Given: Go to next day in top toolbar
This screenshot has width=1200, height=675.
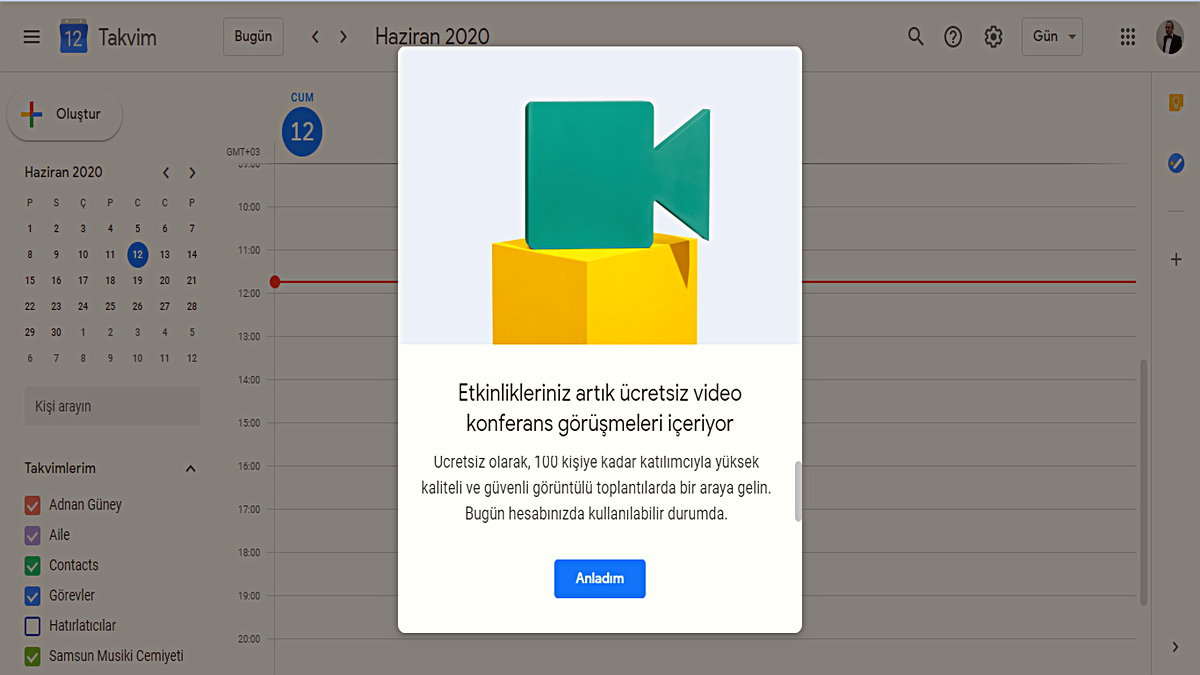Looking at the screenshot, I should (x=344, y=37).
